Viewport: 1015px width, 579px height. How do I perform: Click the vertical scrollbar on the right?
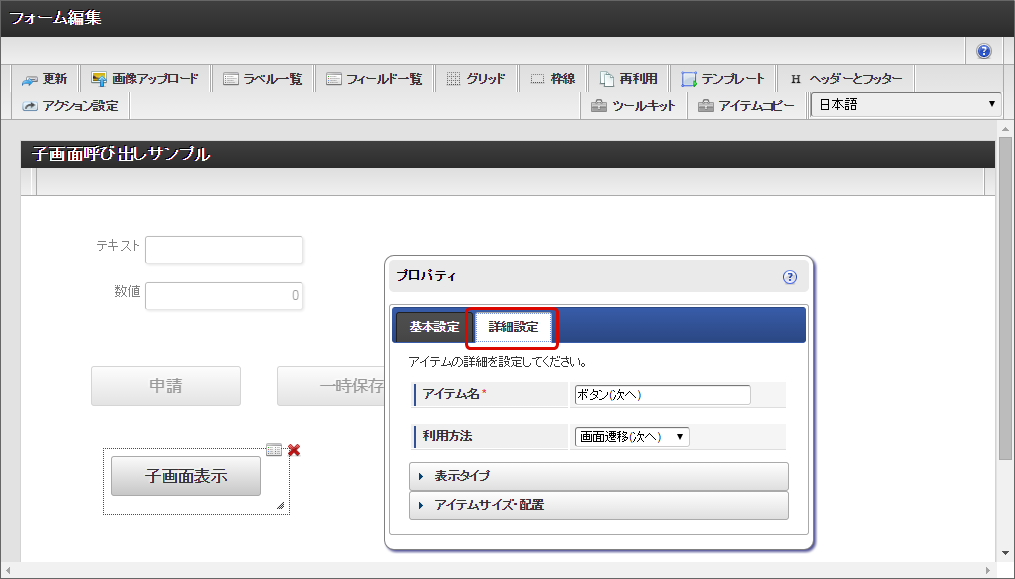coord(1005,297)
